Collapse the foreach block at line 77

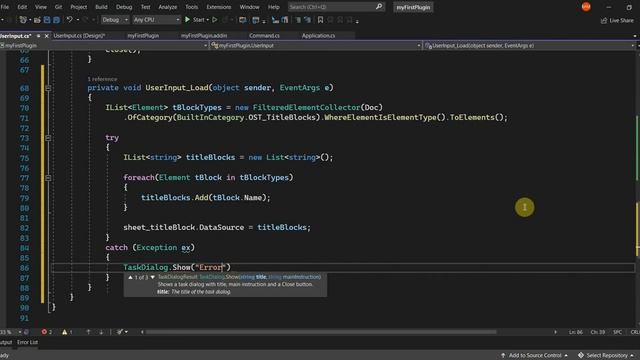pyautogui.click(x=48, y=178)
